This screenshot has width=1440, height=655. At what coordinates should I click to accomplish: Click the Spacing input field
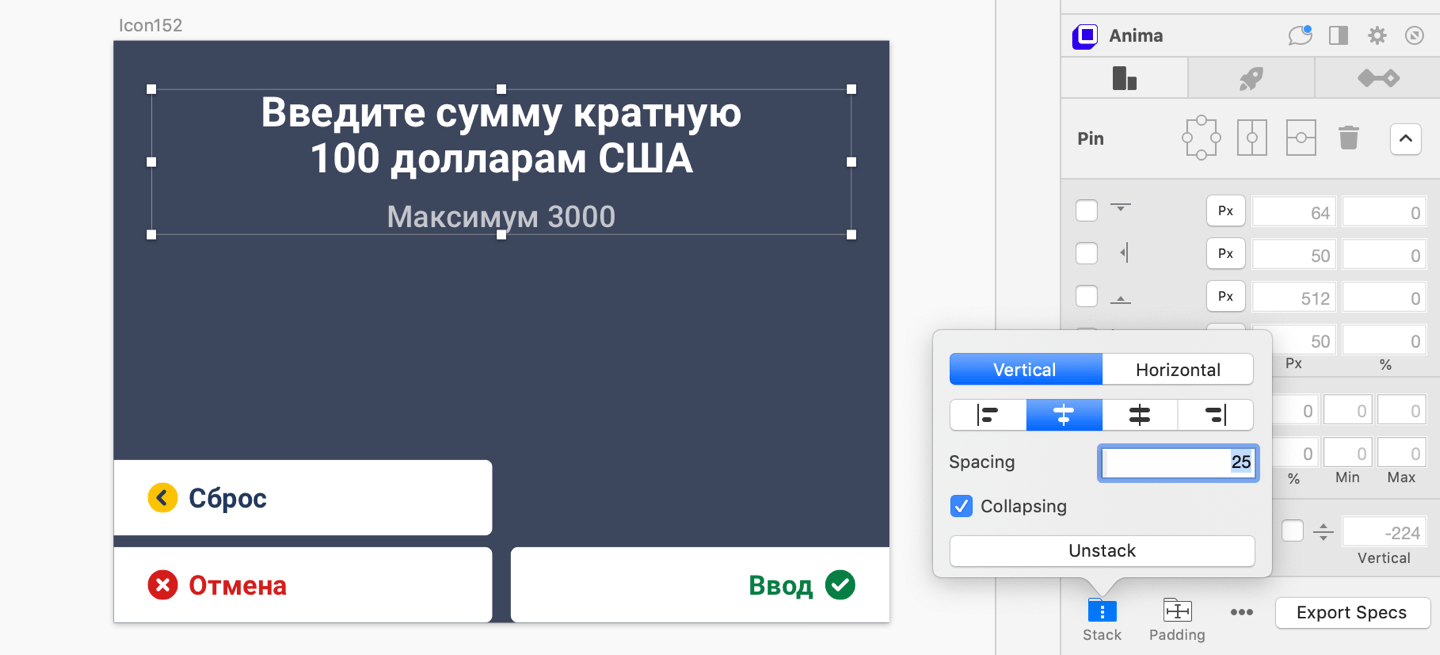(1177, 462)
